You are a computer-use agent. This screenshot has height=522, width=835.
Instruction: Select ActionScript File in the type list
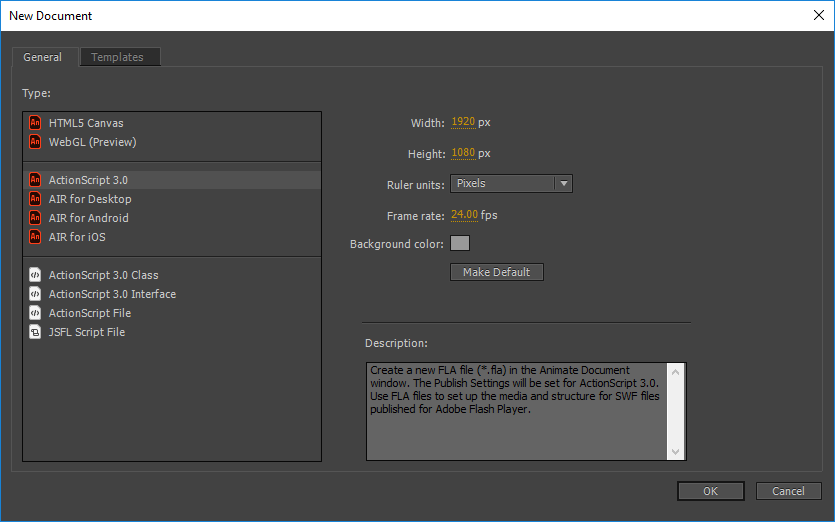pyautogui.click(x=90, y=313)
